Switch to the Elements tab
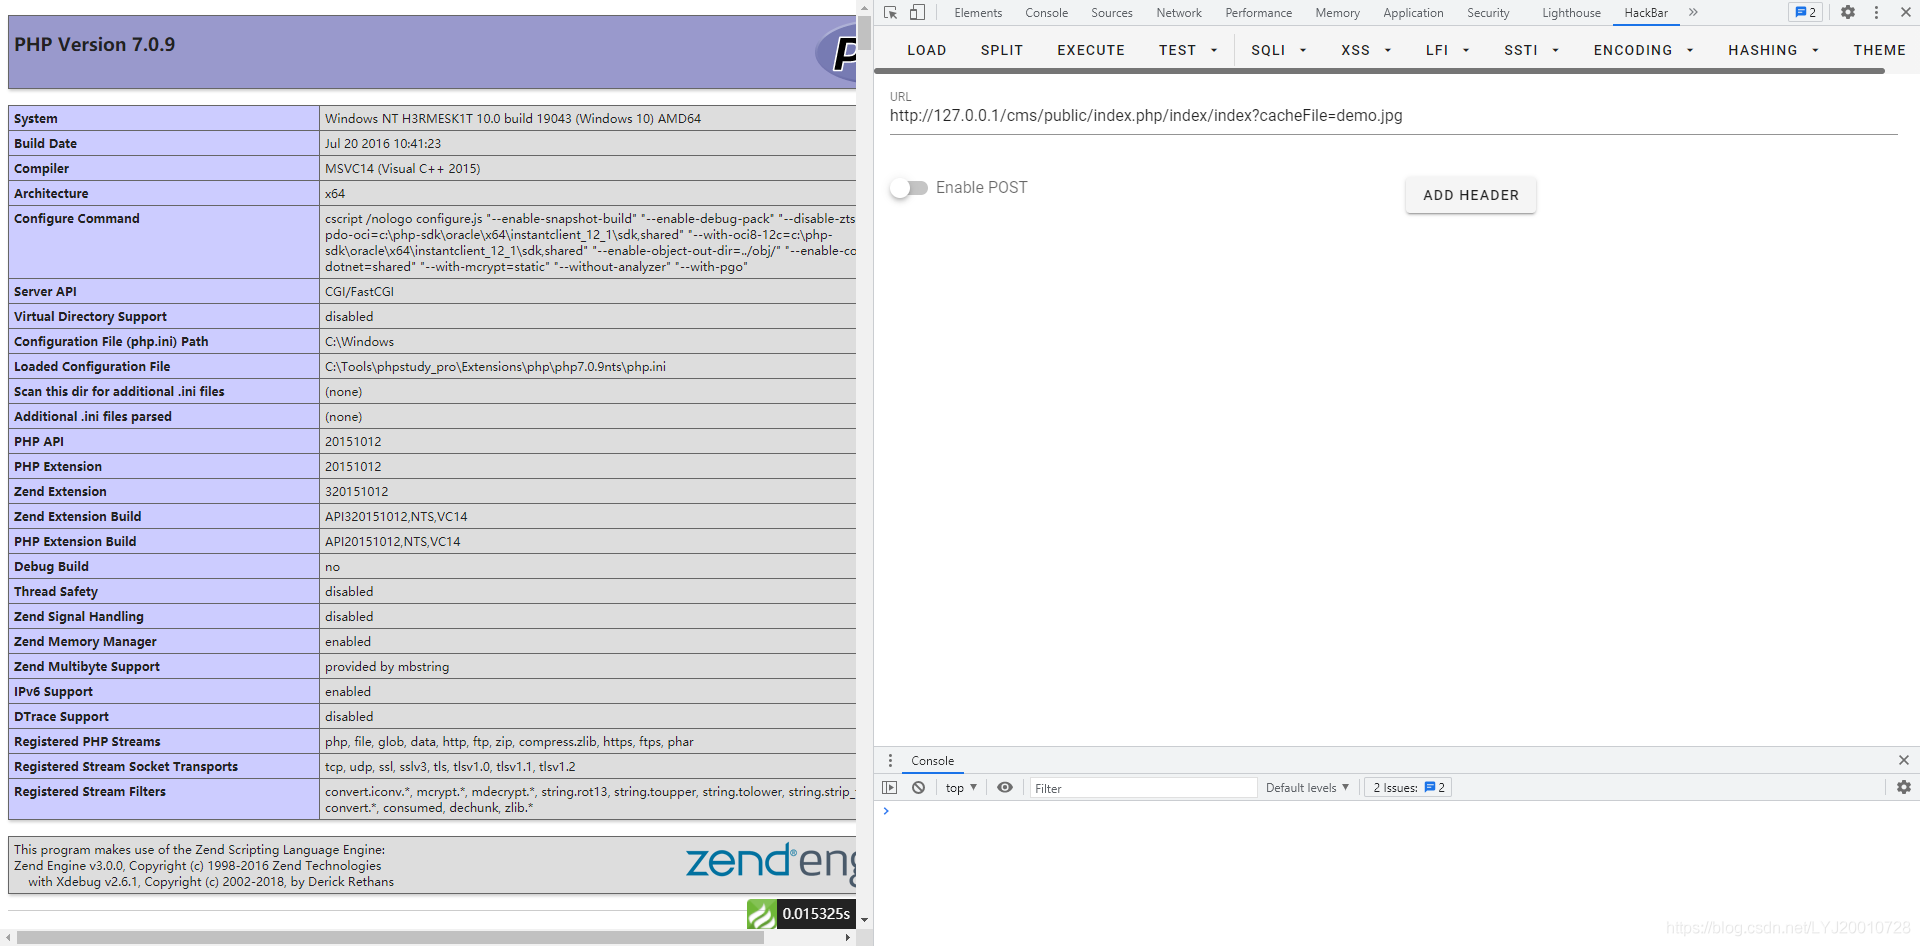The image size is (1920, 946). (x=977, y=13)
